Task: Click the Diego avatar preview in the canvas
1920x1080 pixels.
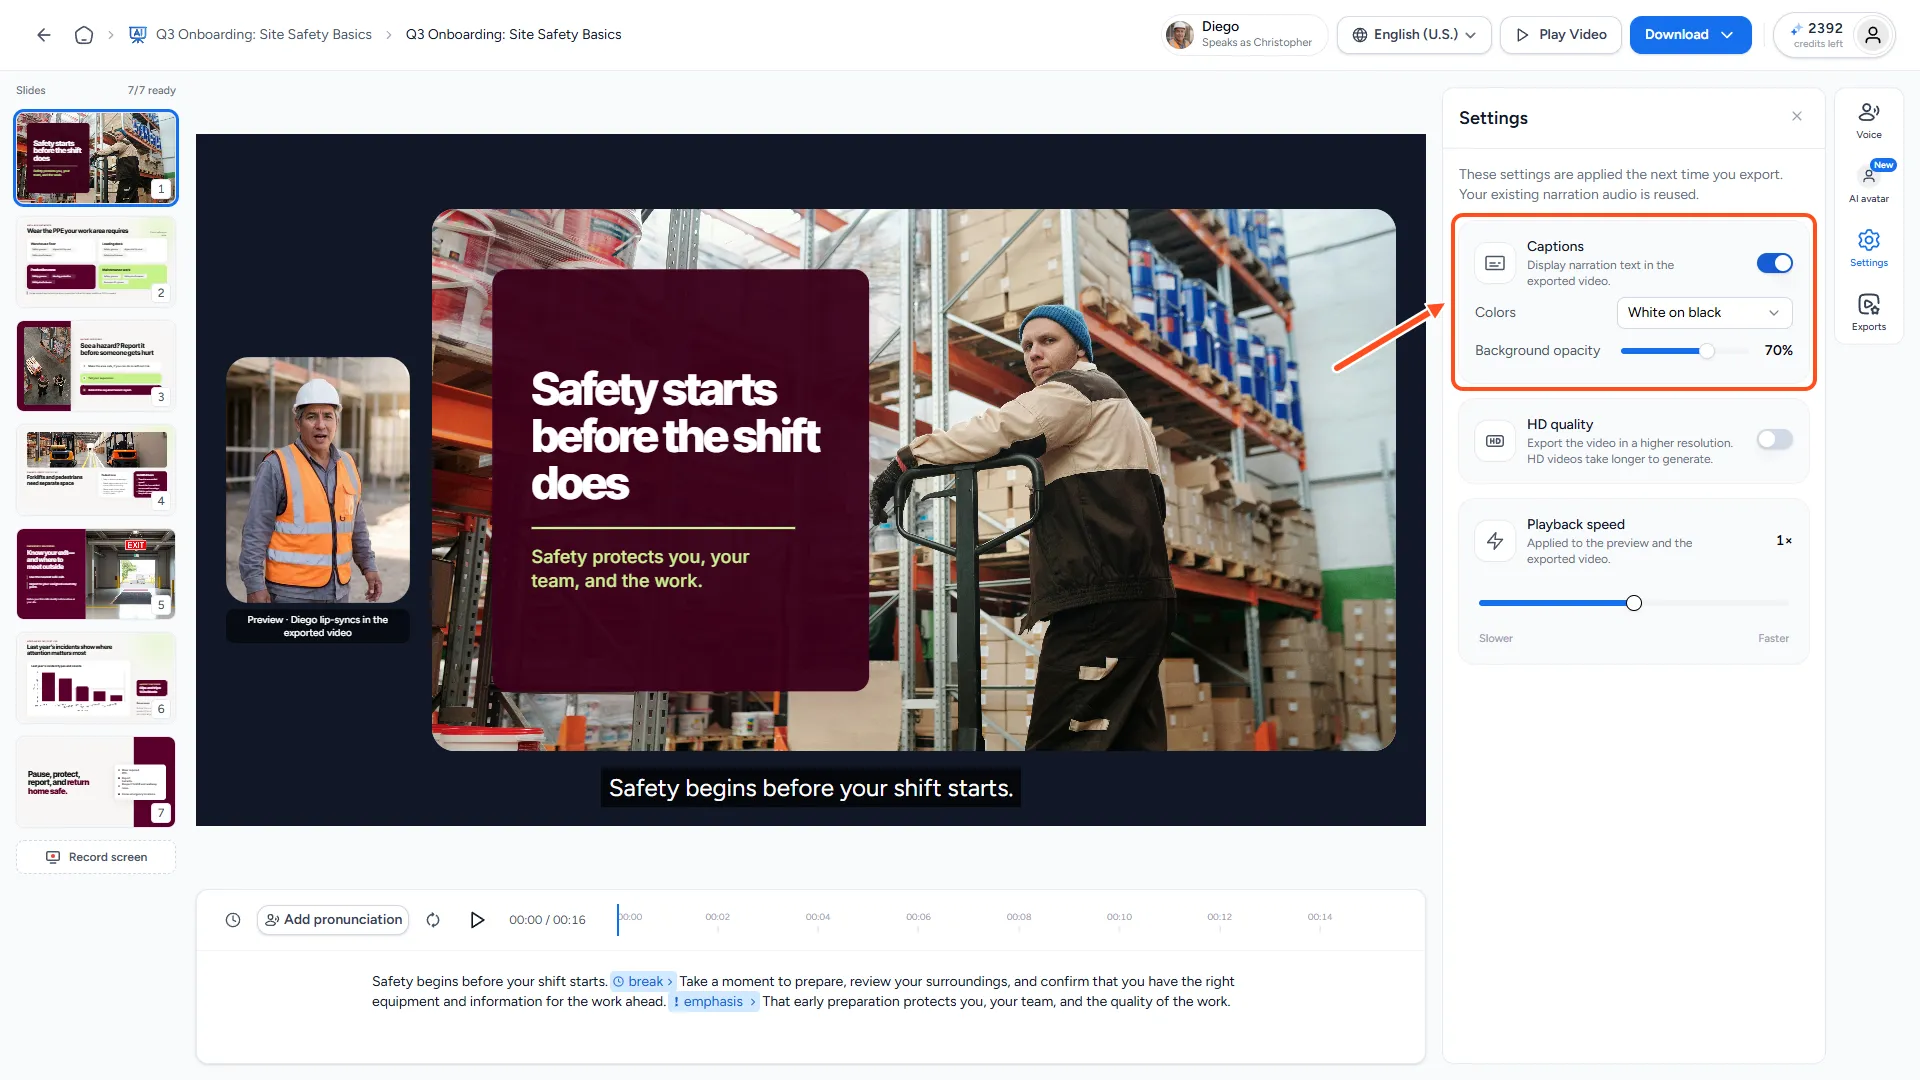Action: point(318,480)
